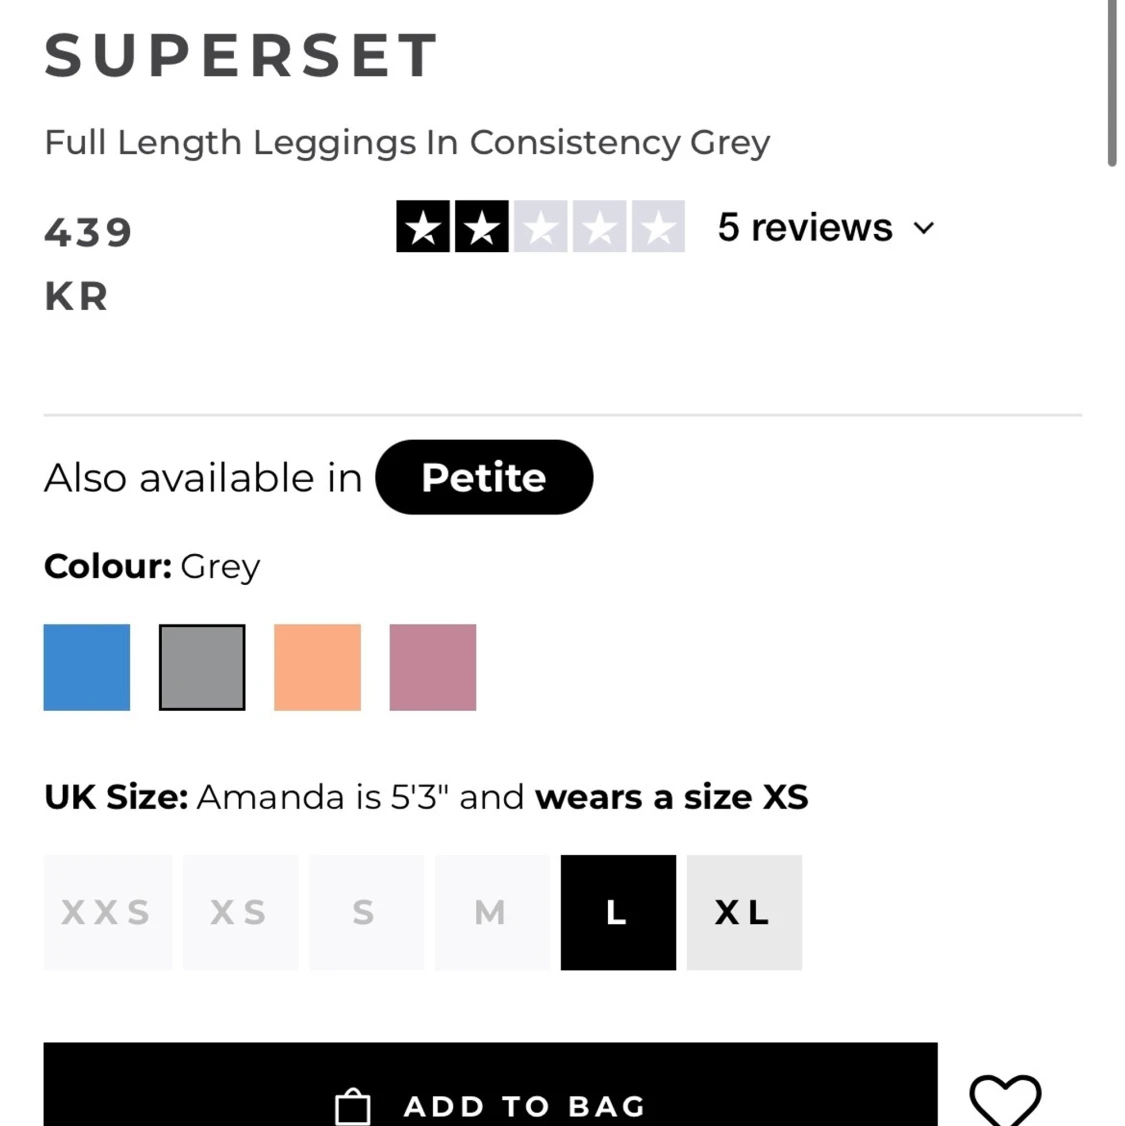Switch to the Petite range

click(484, 477)
